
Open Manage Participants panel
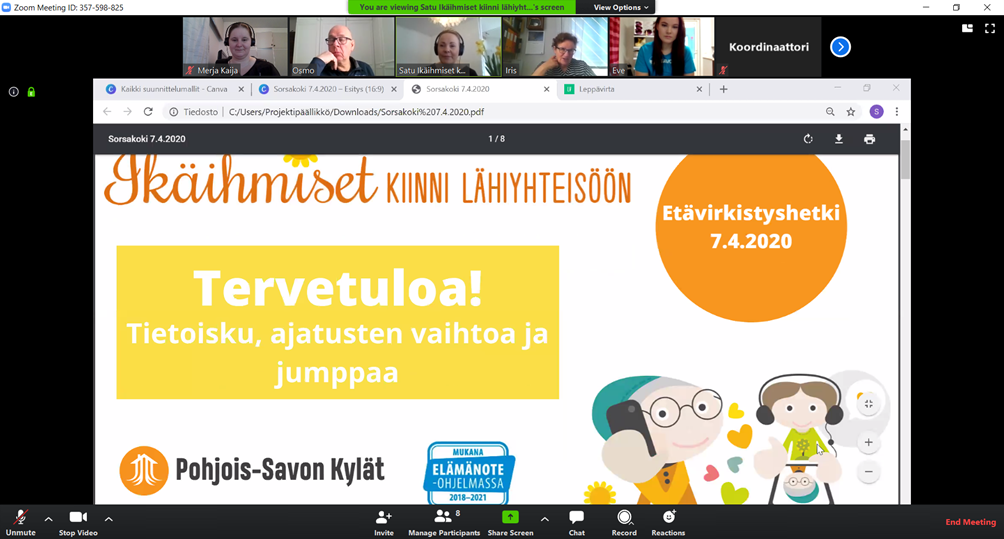[x=443, y=518]
